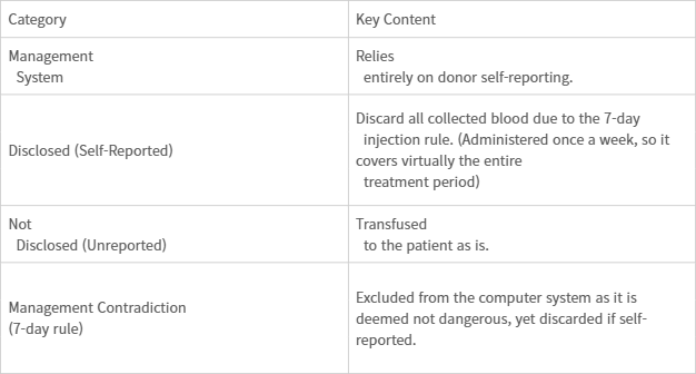This screenshot has width=696, height=374.
Task: Click the word 'Not' in third row
Action: [x=20, y=224]
